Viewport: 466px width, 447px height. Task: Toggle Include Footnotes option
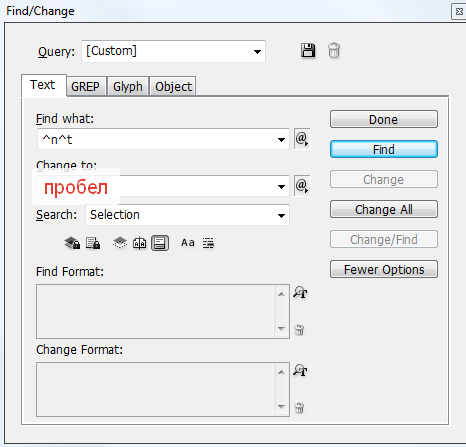point(160,243)
